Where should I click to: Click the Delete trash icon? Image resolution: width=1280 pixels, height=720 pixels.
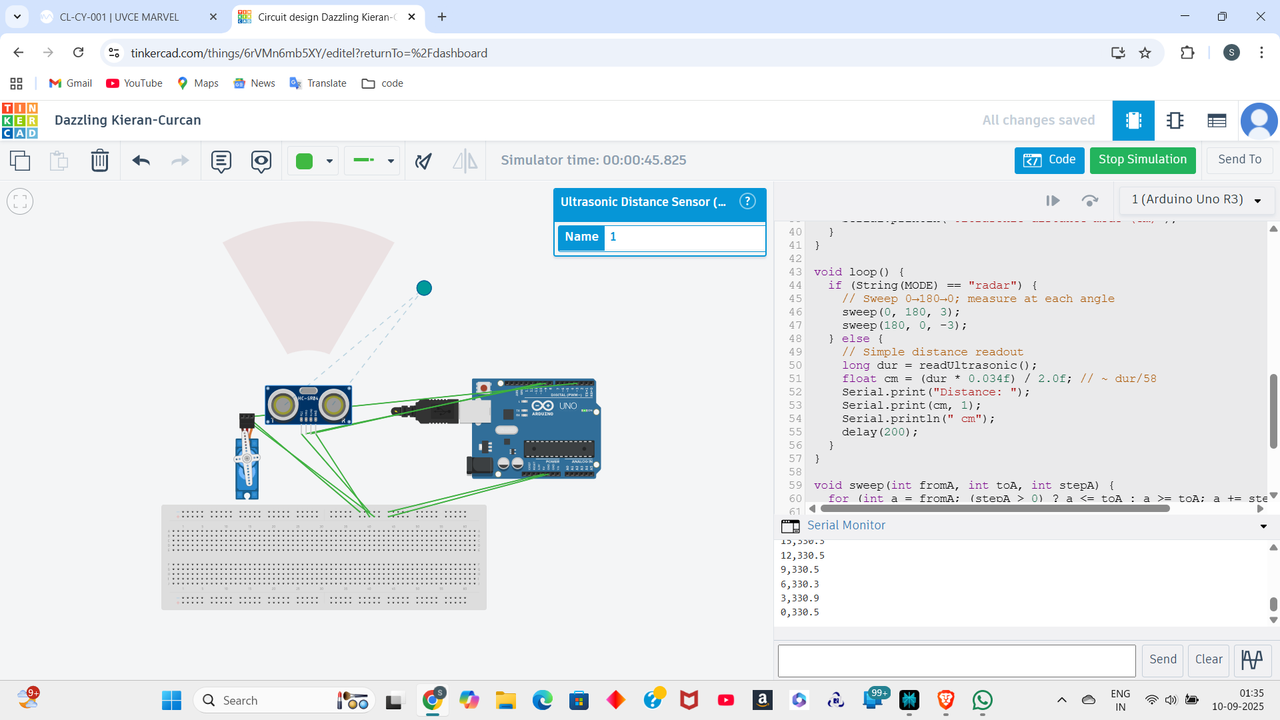point(100,160)
